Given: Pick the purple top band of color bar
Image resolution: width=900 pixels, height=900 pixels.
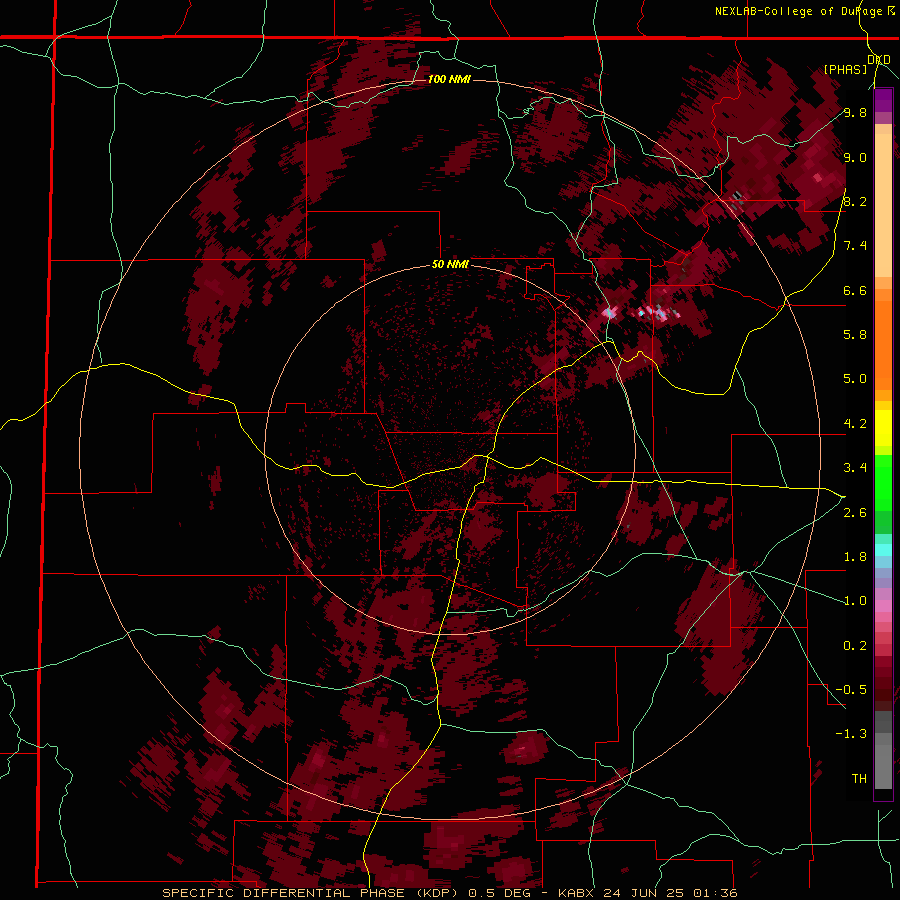Looking at the screenshot, I should click(x=883, y=99).
